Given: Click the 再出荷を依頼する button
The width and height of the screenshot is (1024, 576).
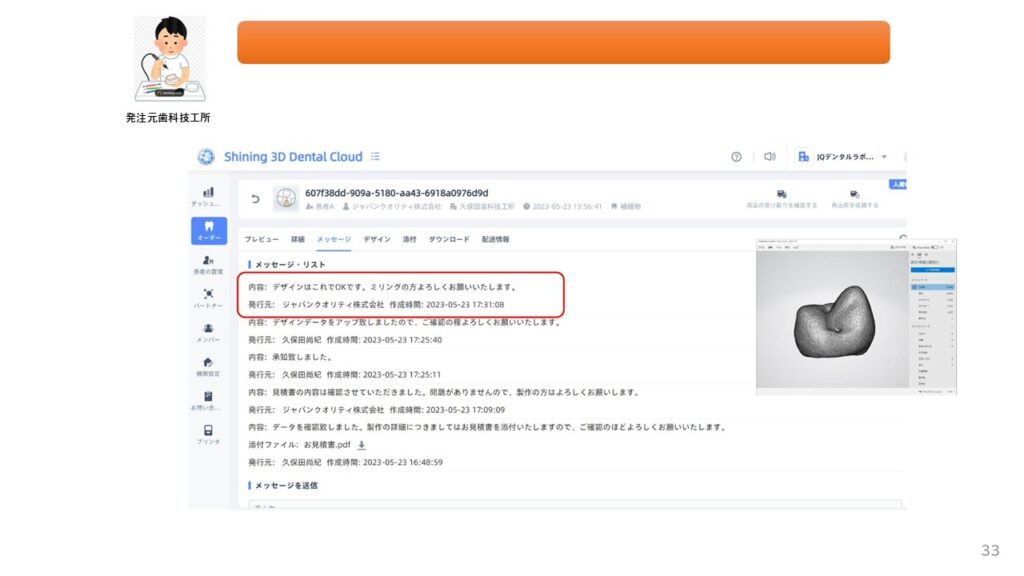Looking at the screenshot, I should [855, 199].
